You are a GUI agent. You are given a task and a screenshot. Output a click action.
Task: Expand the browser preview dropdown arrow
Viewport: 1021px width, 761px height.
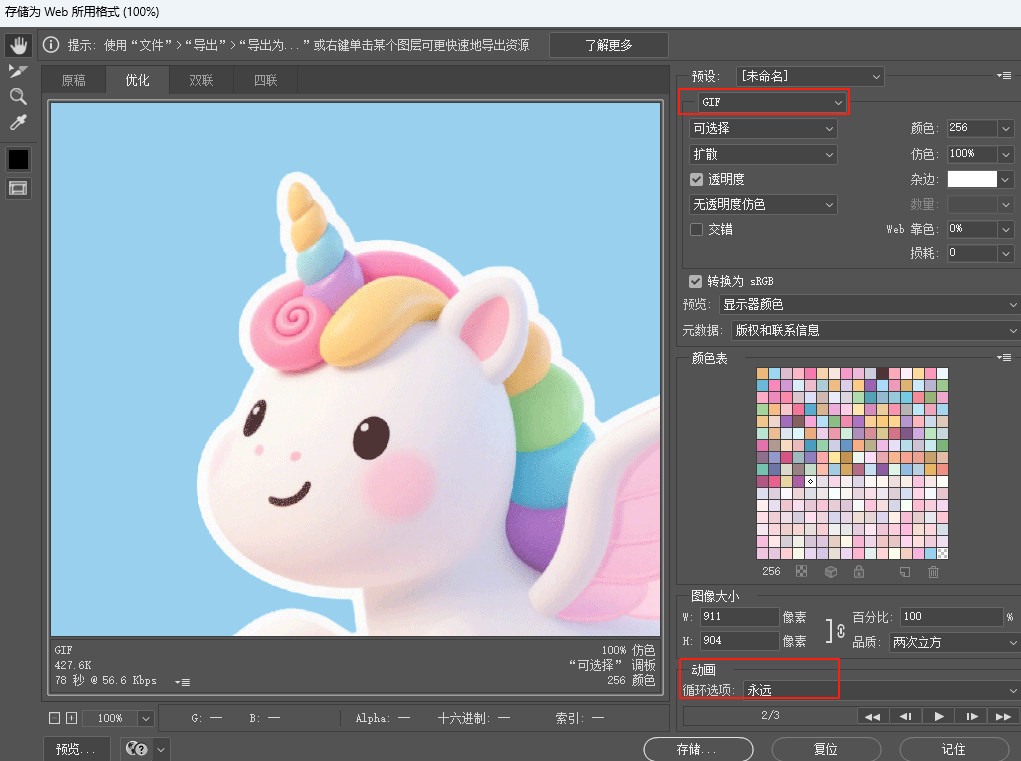[x=161, y=750]
